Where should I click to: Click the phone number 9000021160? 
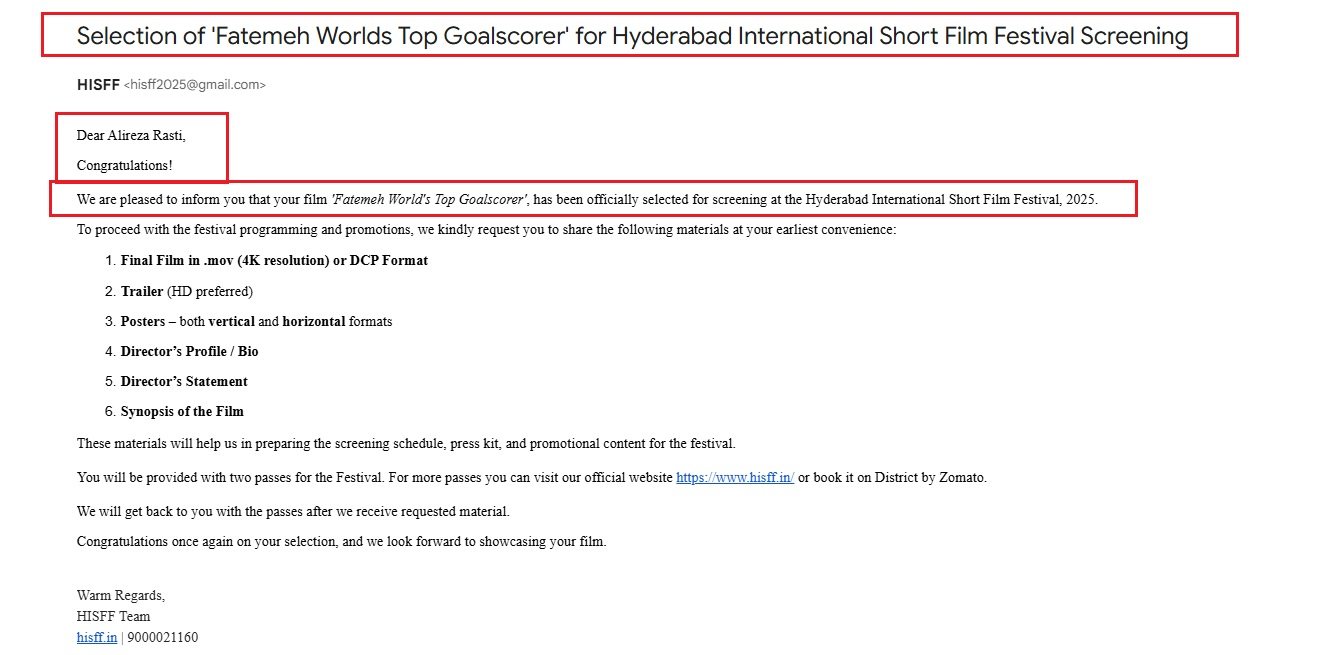click(162, 637)
